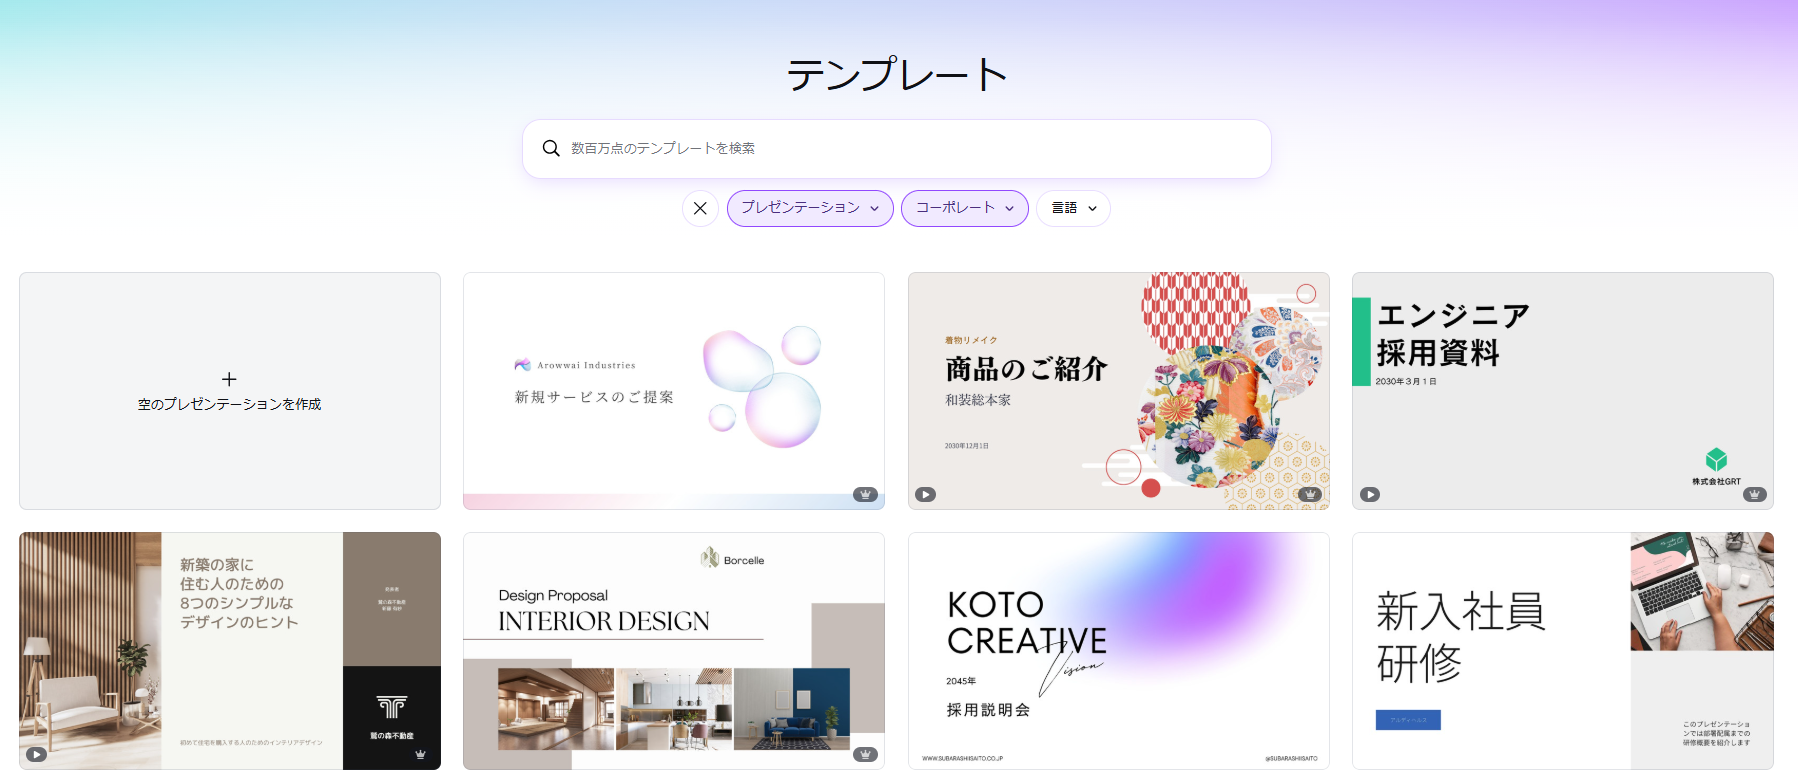Open the 言語 language dropdown

pos(1073,208)
